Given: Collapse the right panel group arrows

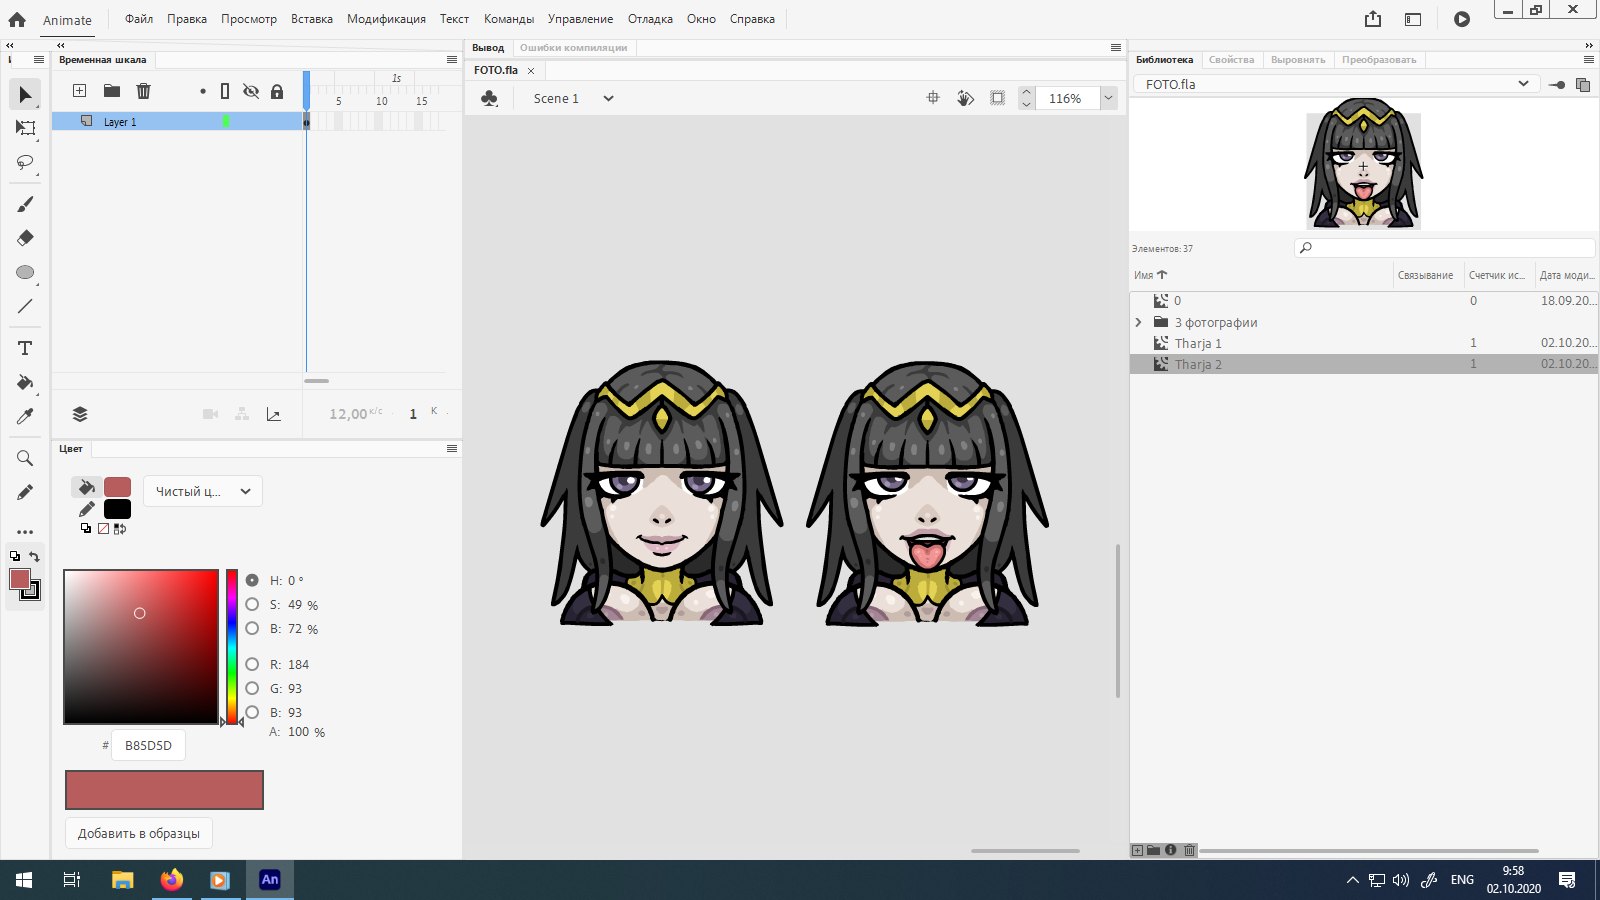Looking at the screenshot, I should 1589,45.
